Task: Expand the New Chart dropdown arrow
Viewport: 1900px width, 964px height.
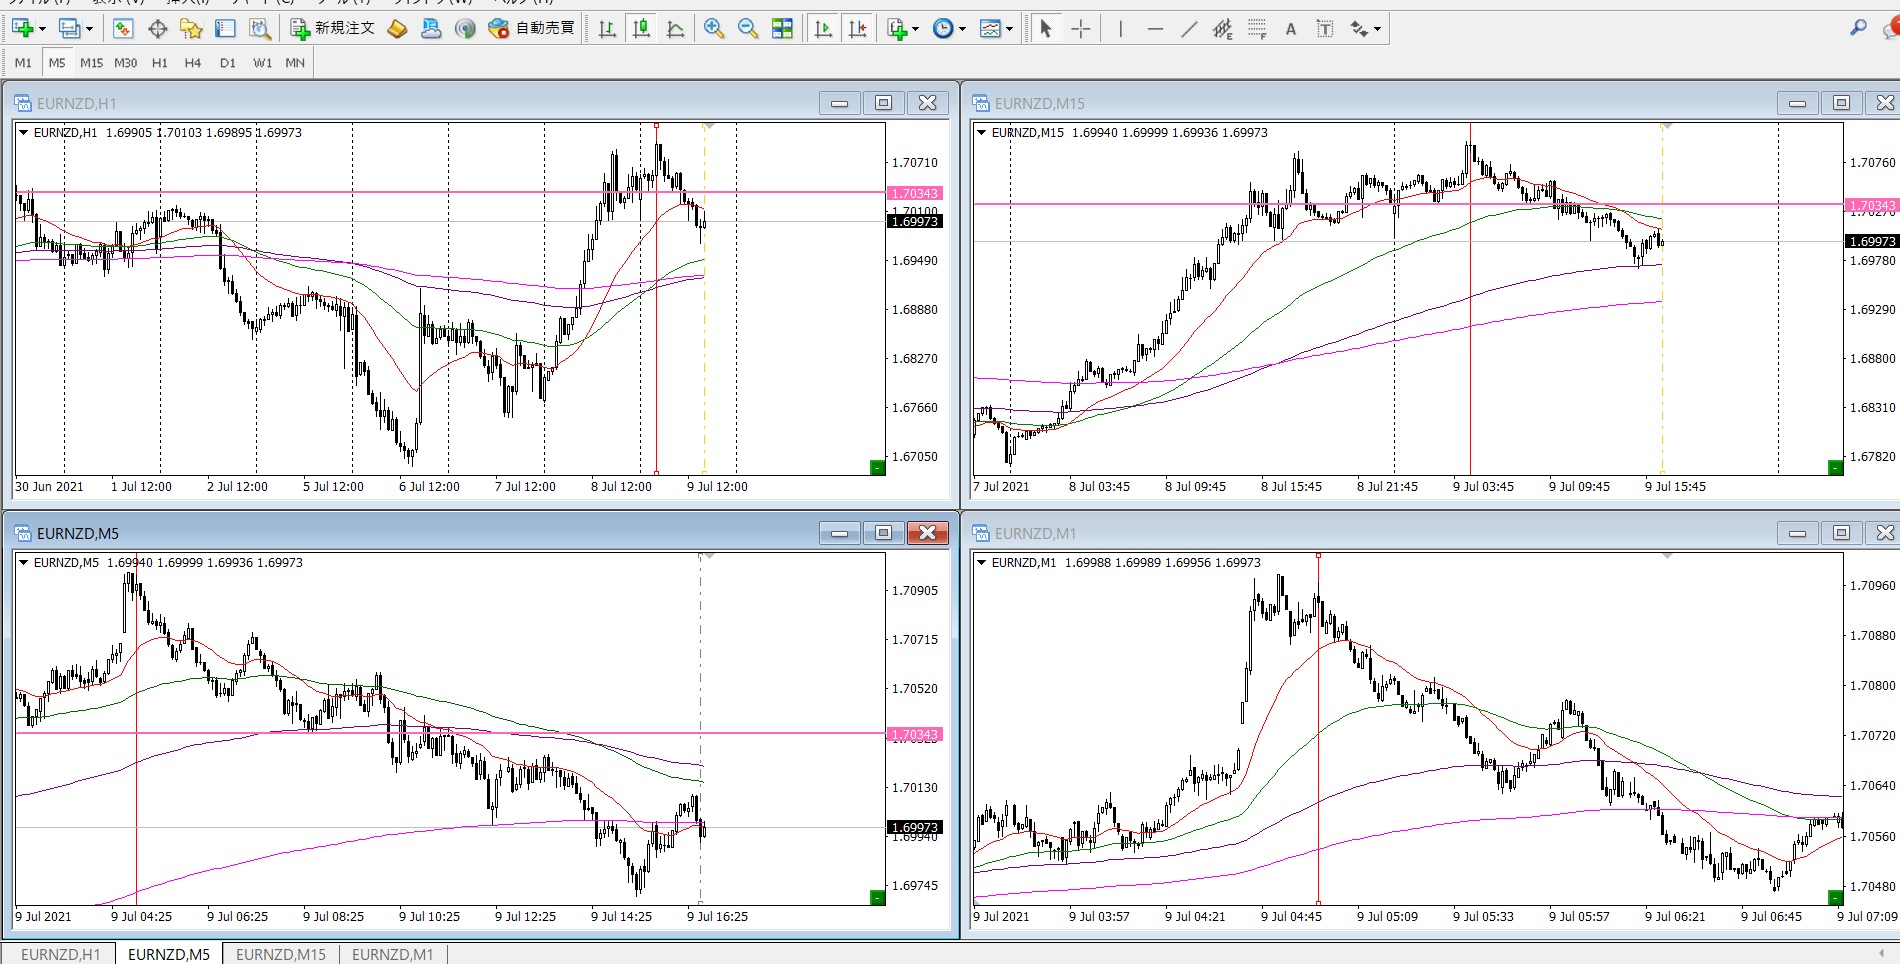Action: [42, 28]
